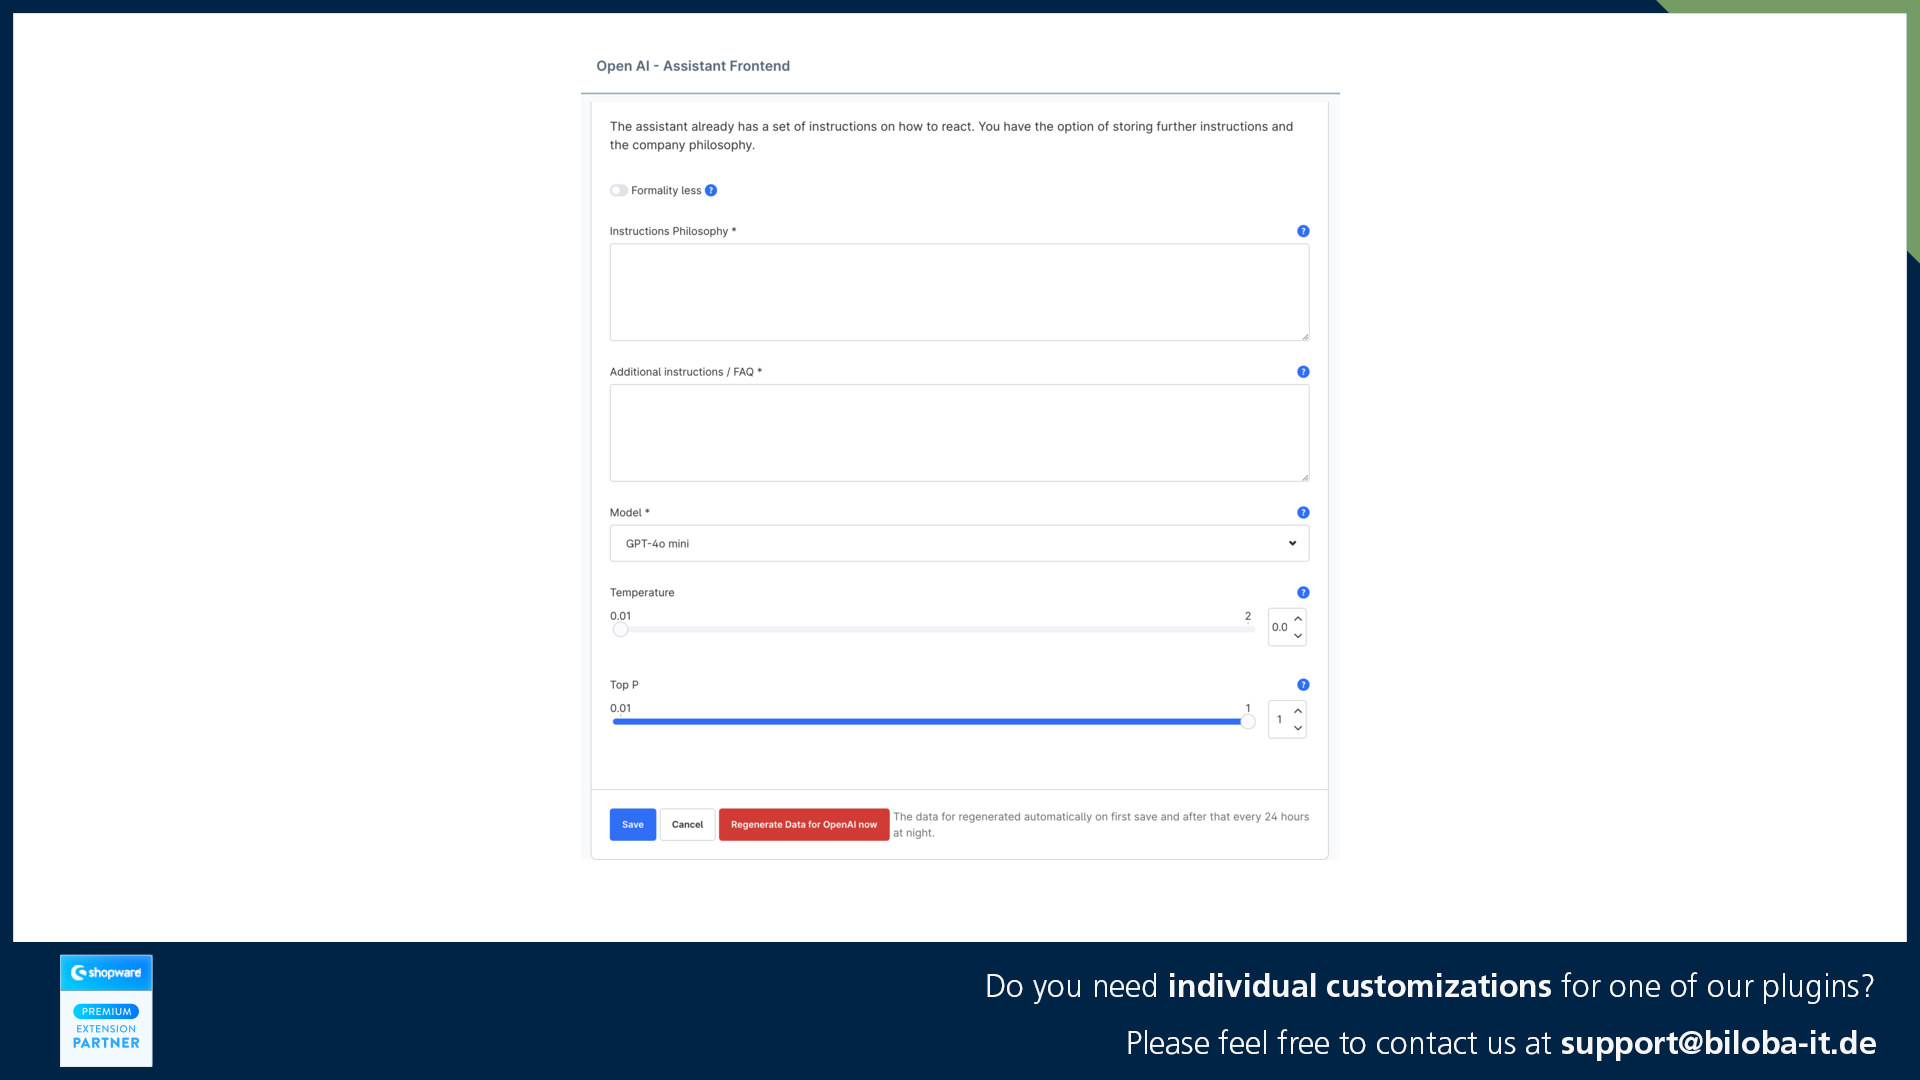Open help icon for Additional instructions / FAQ
The image size is (1920, 1080).
(x=1303, y=372)
